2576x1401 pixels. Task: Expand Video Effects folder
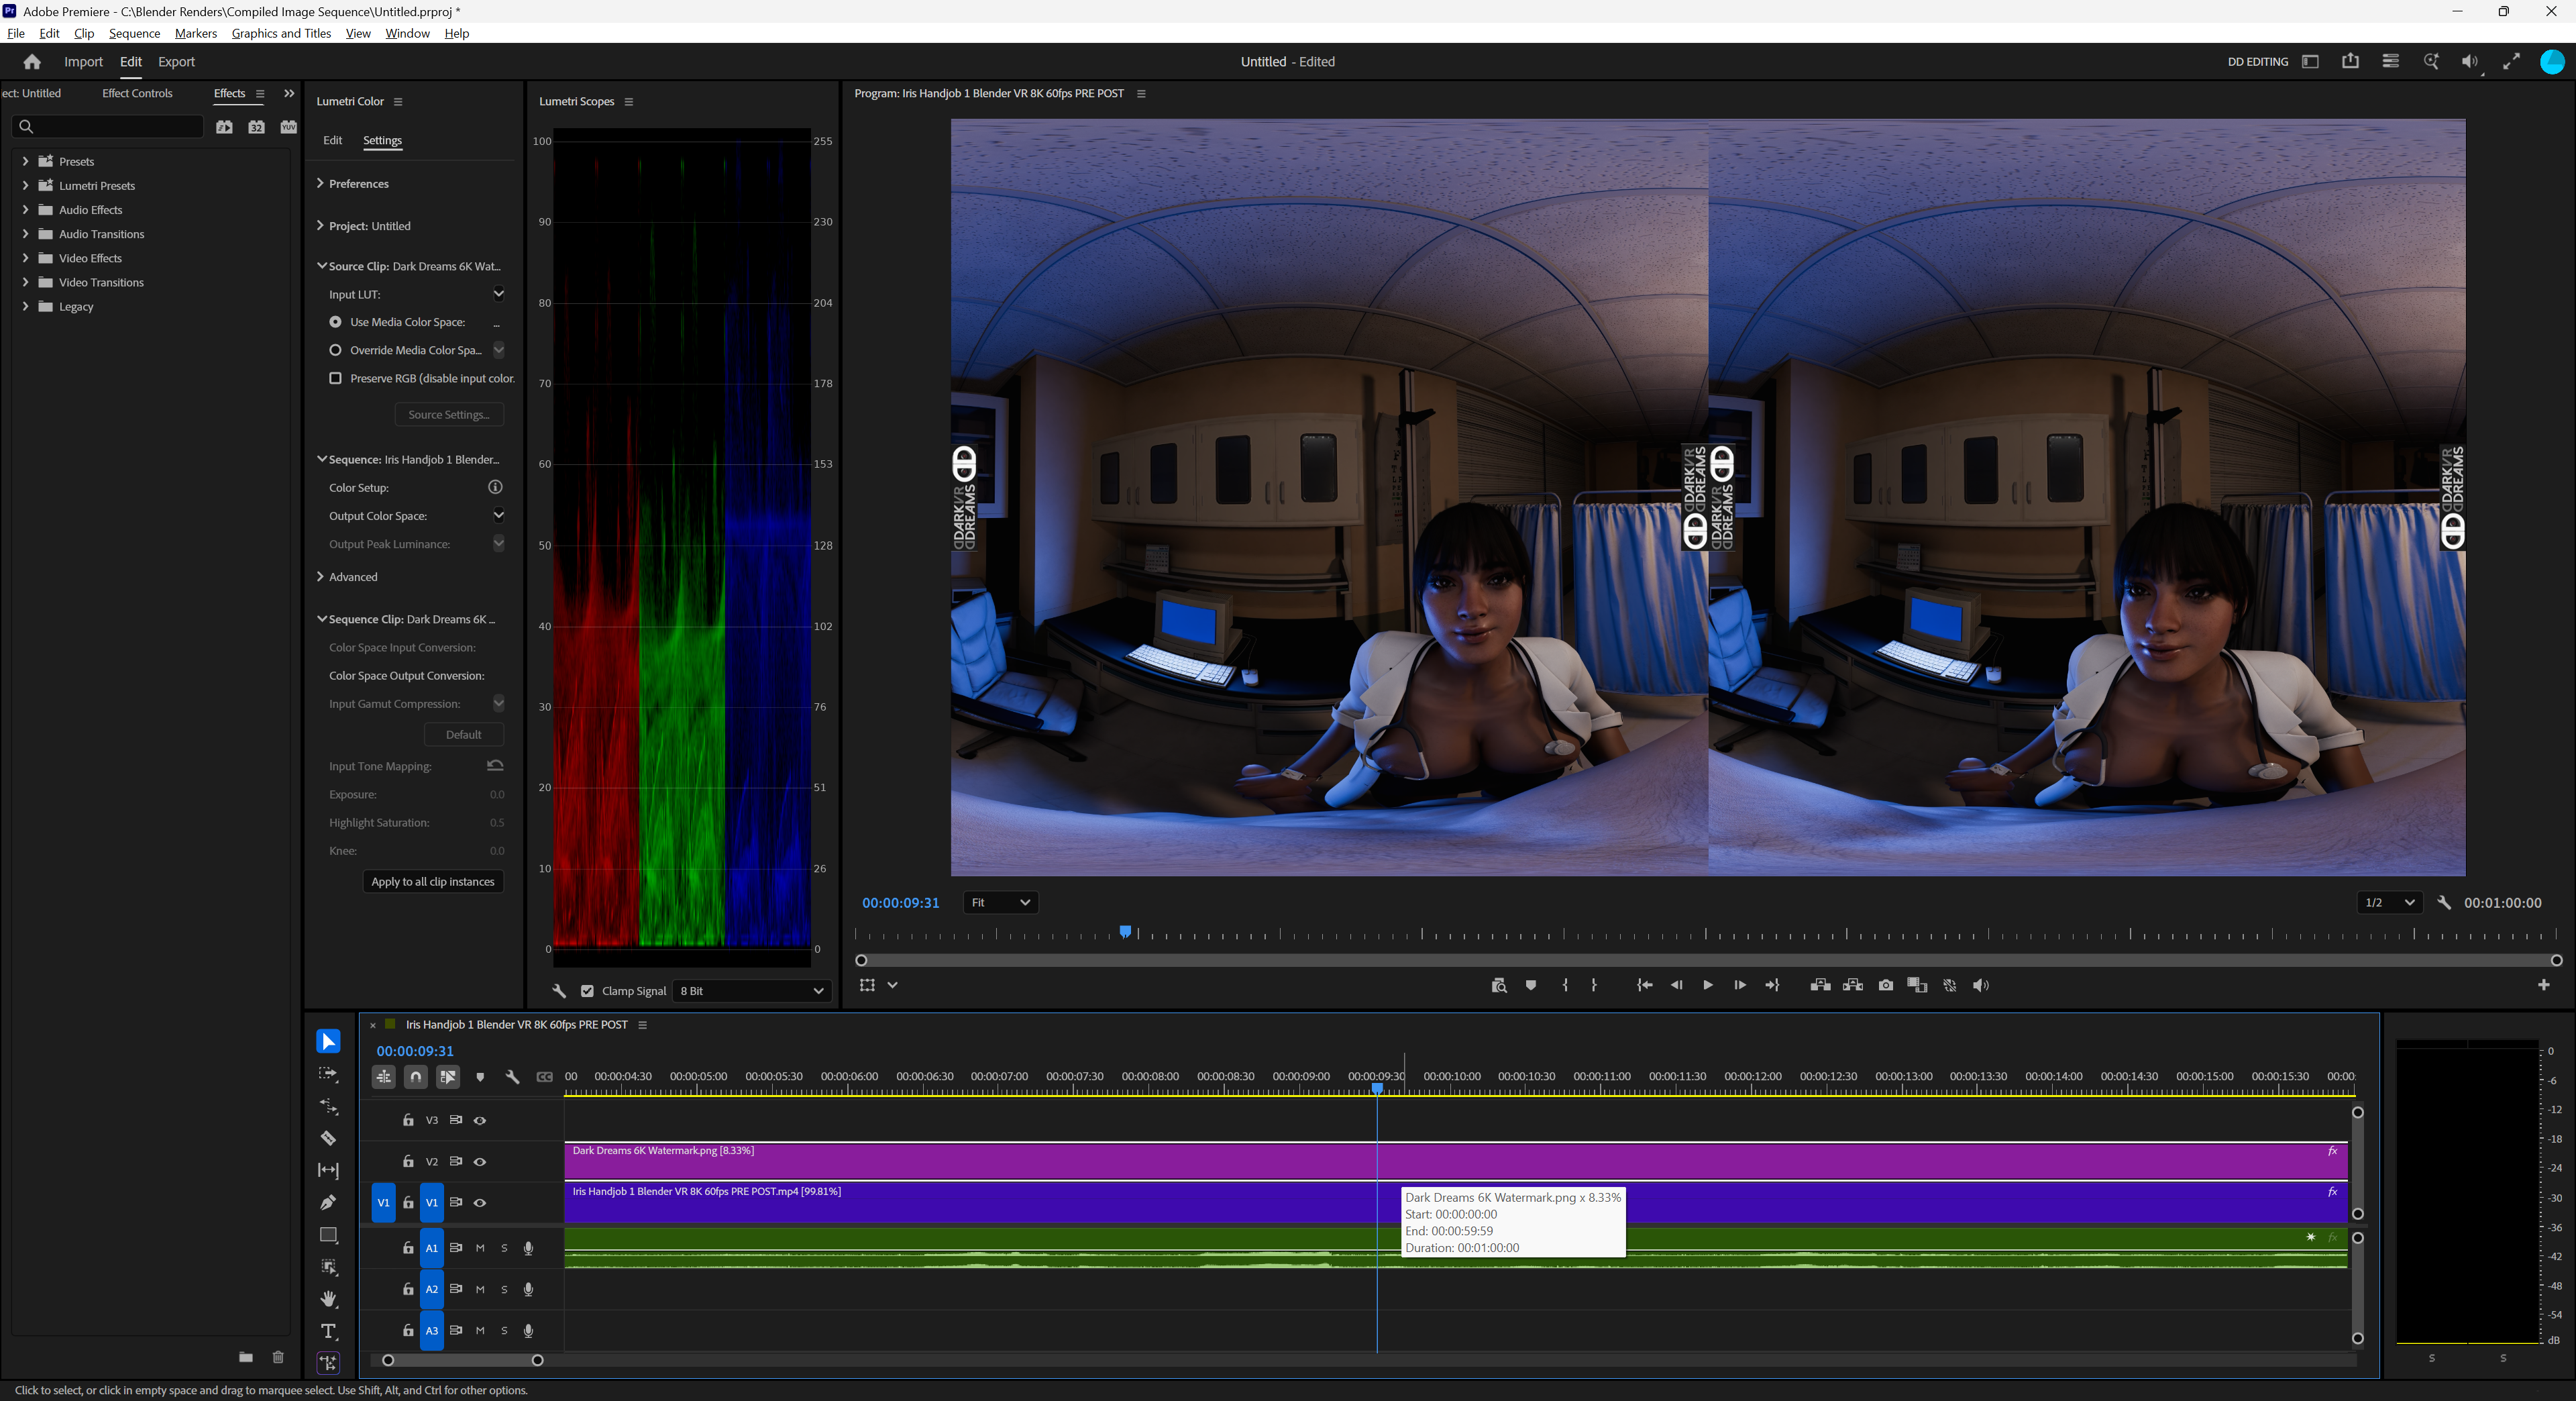pos(25,258)
